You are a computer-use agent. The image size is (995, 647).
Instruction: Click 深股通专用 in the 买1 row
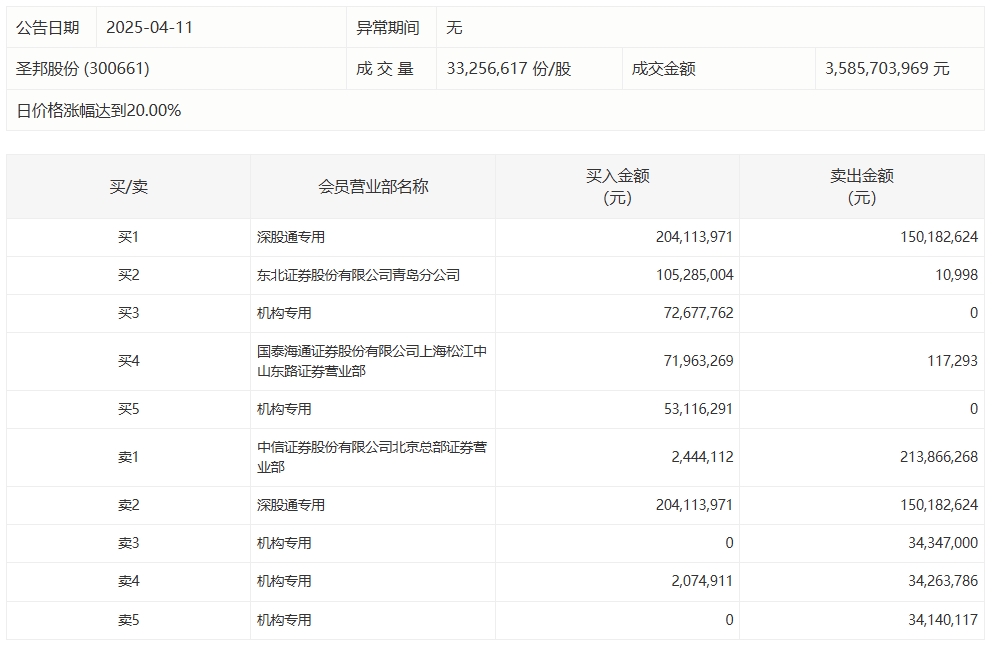pos(291,238)
